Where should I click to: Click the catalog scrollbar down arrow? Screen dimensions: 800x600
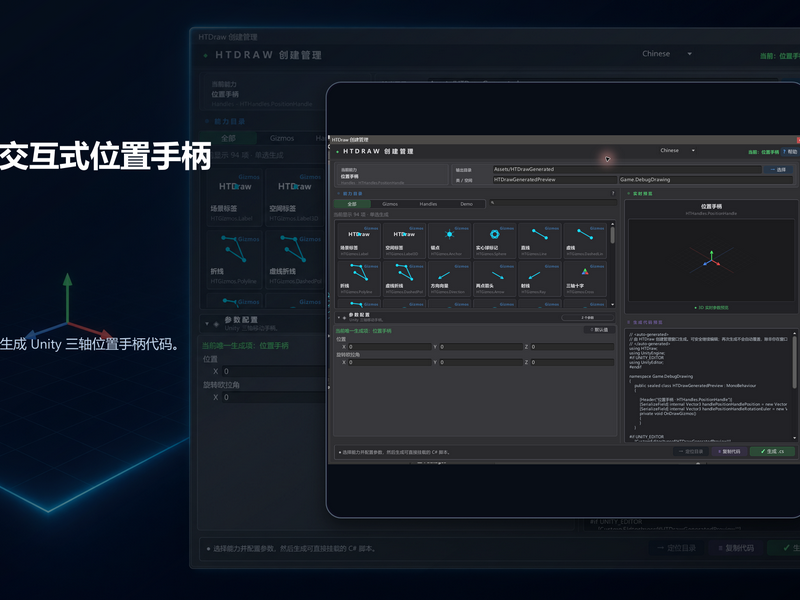(612, 304)
